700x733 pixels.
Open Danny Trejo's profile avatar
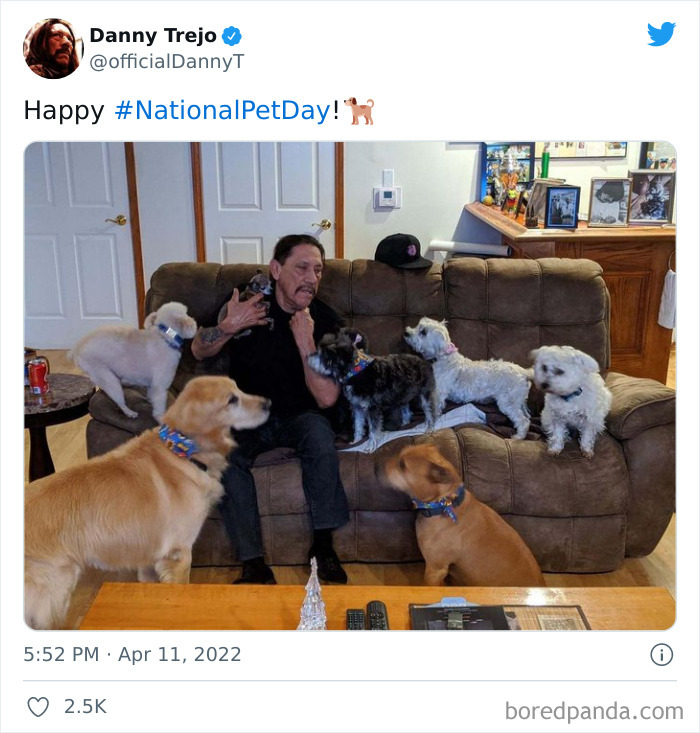pyautogui.click(x=53, y=49)
